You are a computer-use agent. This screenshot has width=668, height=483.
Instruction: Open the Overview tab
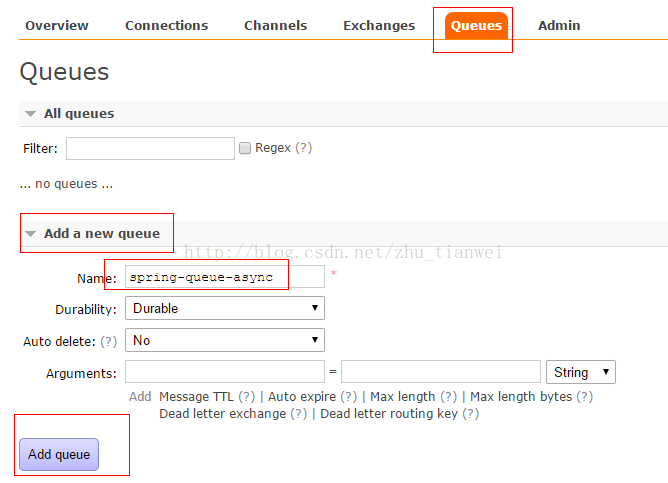pyautogui.click(x=57, y=26)
